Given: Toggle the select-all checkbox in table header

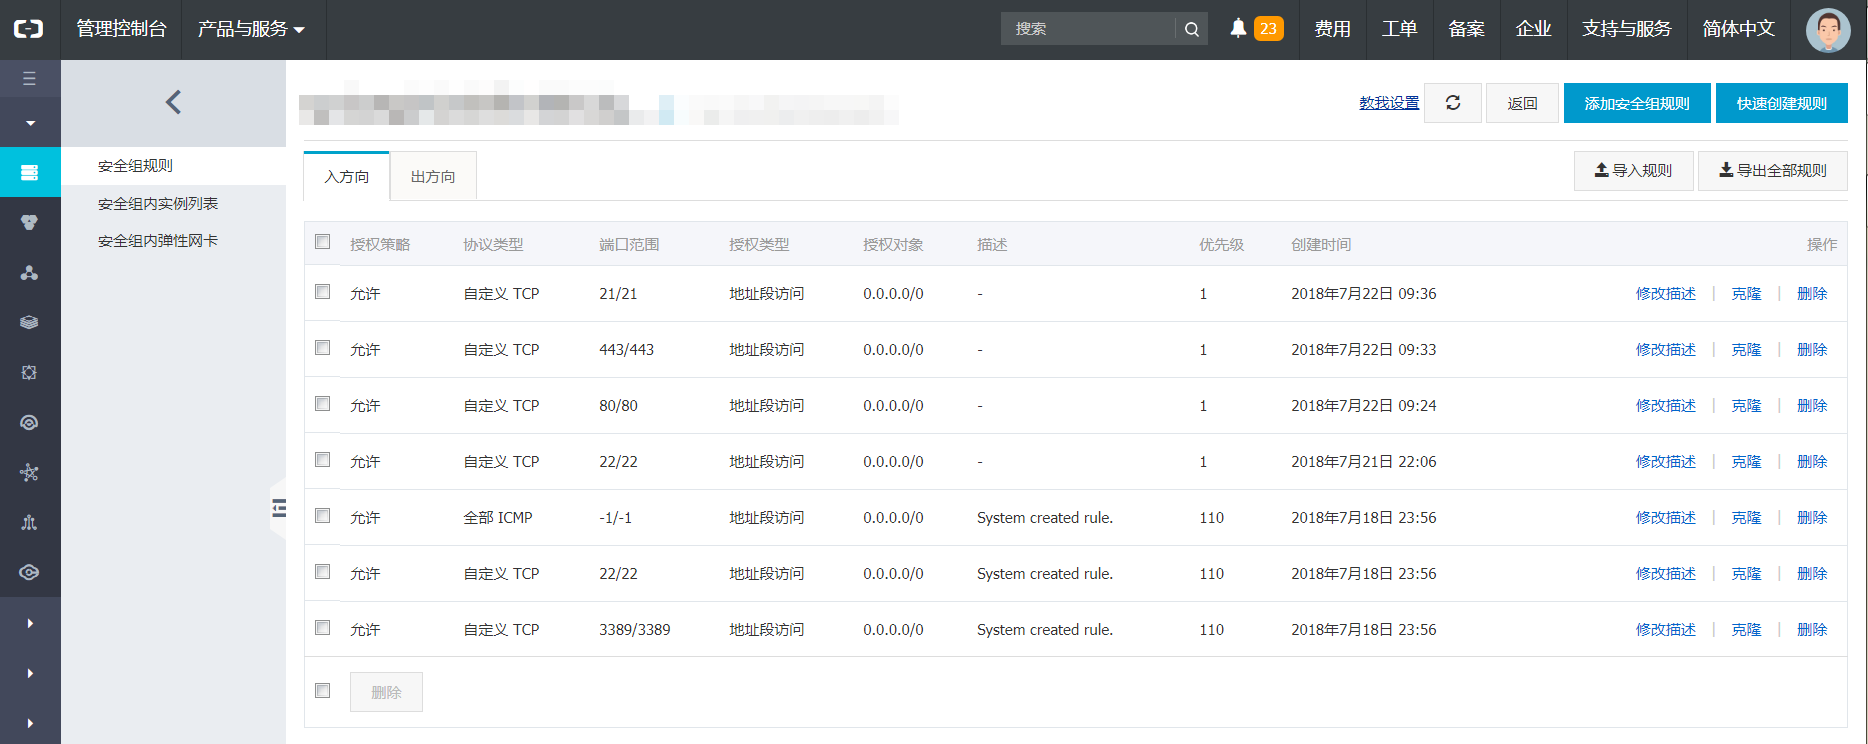Looking at the screenshot, I should 322,242.
